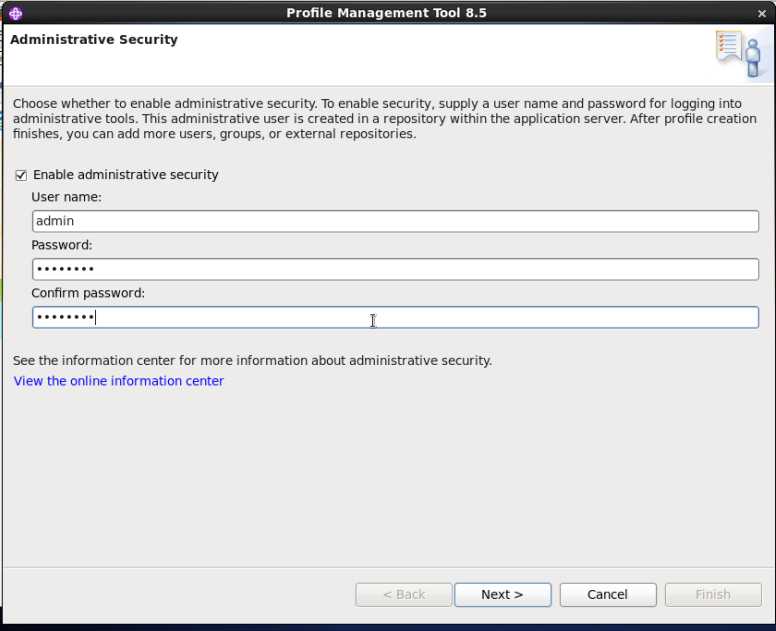Click the "Confirm password:" label

[x=88, y=293]
